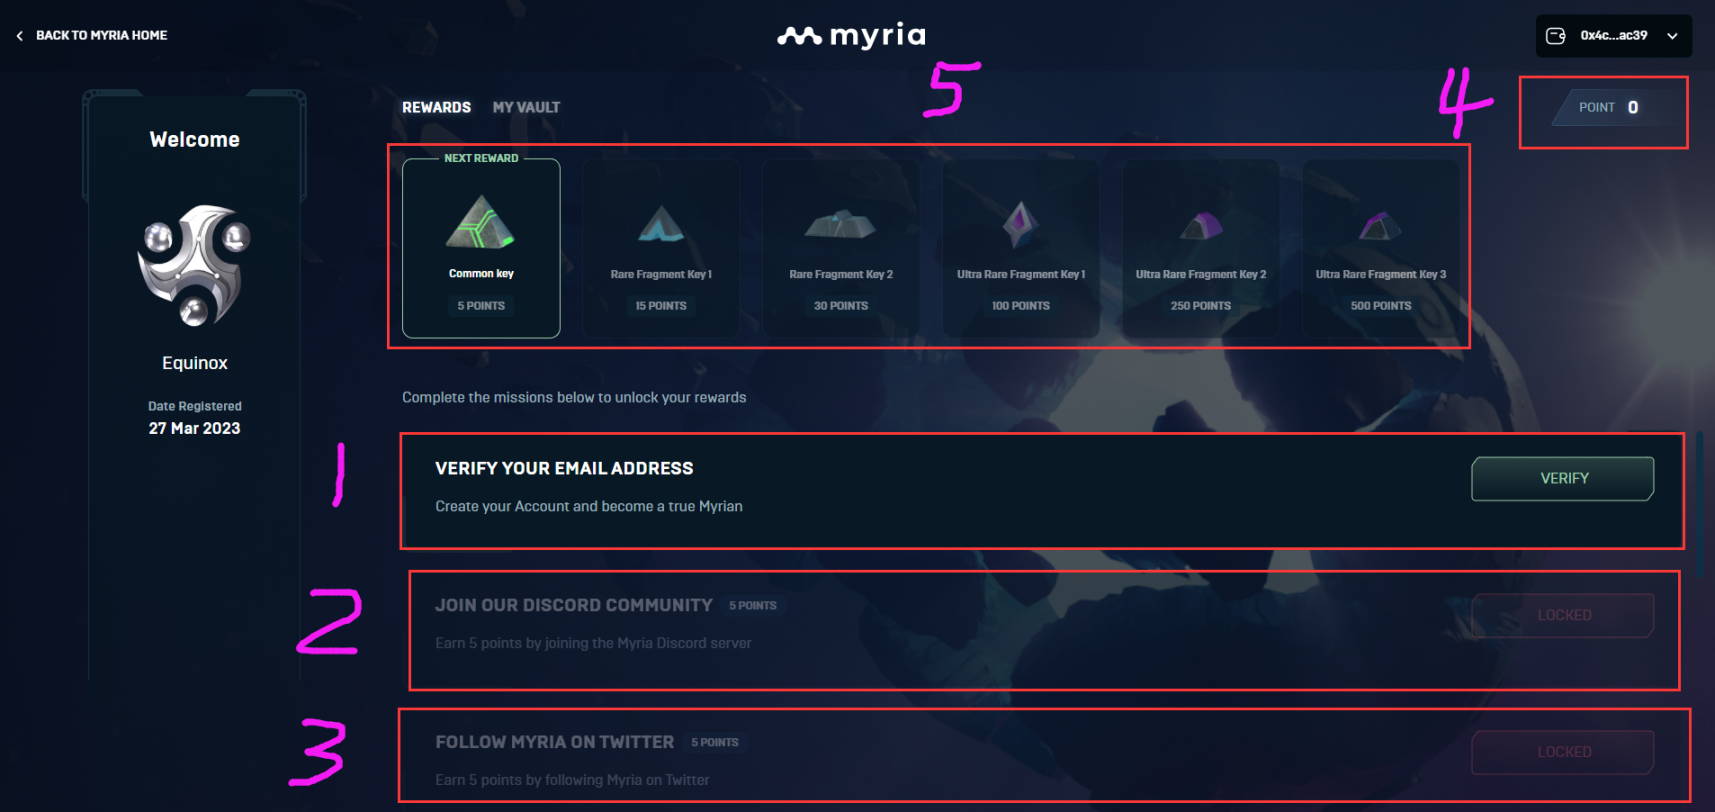Click the Rare Fragment Key 2 icon
Screen dimensions: 1715x812
840,224
